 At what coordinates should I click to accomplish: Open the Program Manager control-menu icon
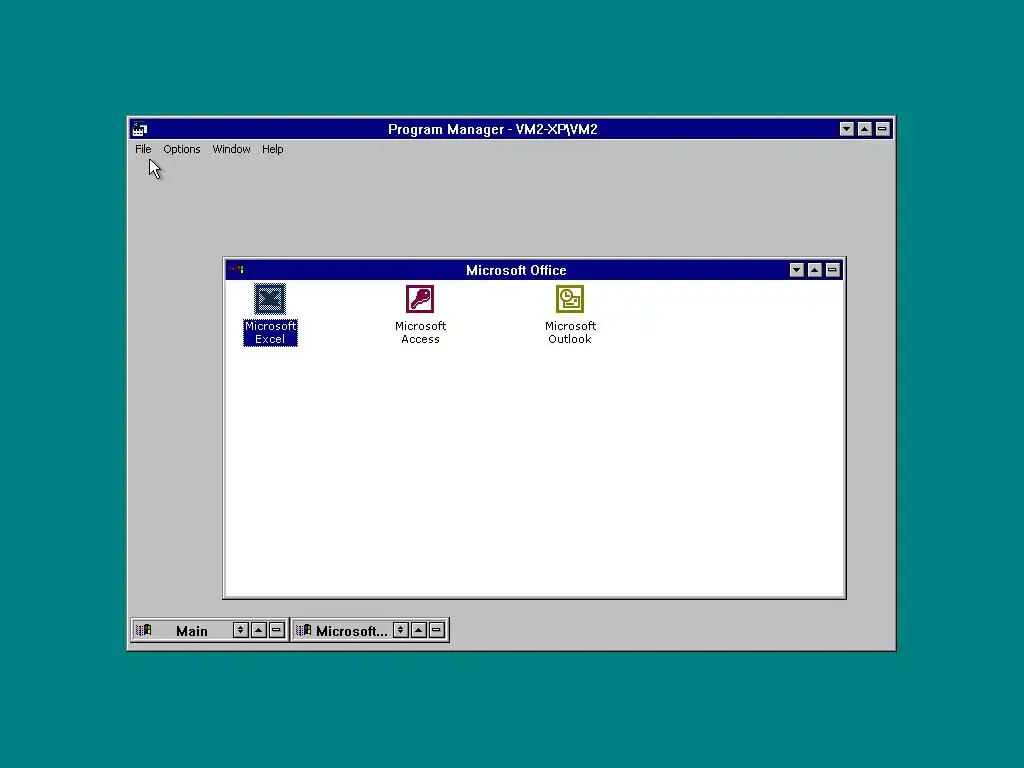point(140,129)
